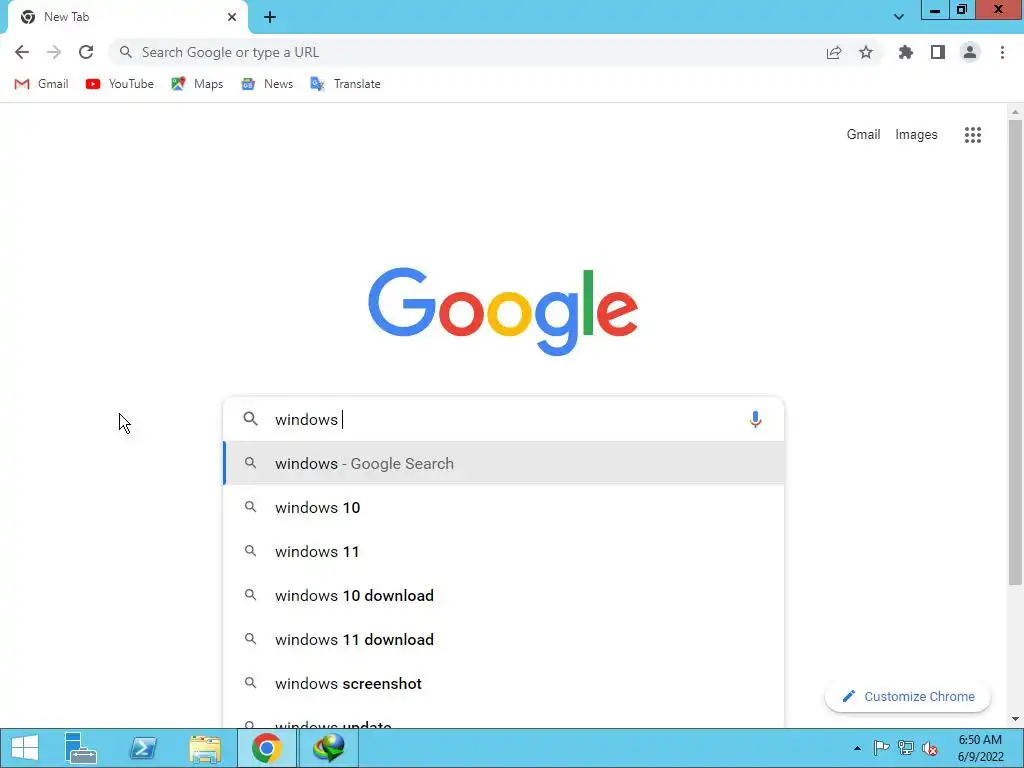The image size is (1024, 768).
Task: Open the taskbar clock showing 6:50 AM
Action: point(980,748)
